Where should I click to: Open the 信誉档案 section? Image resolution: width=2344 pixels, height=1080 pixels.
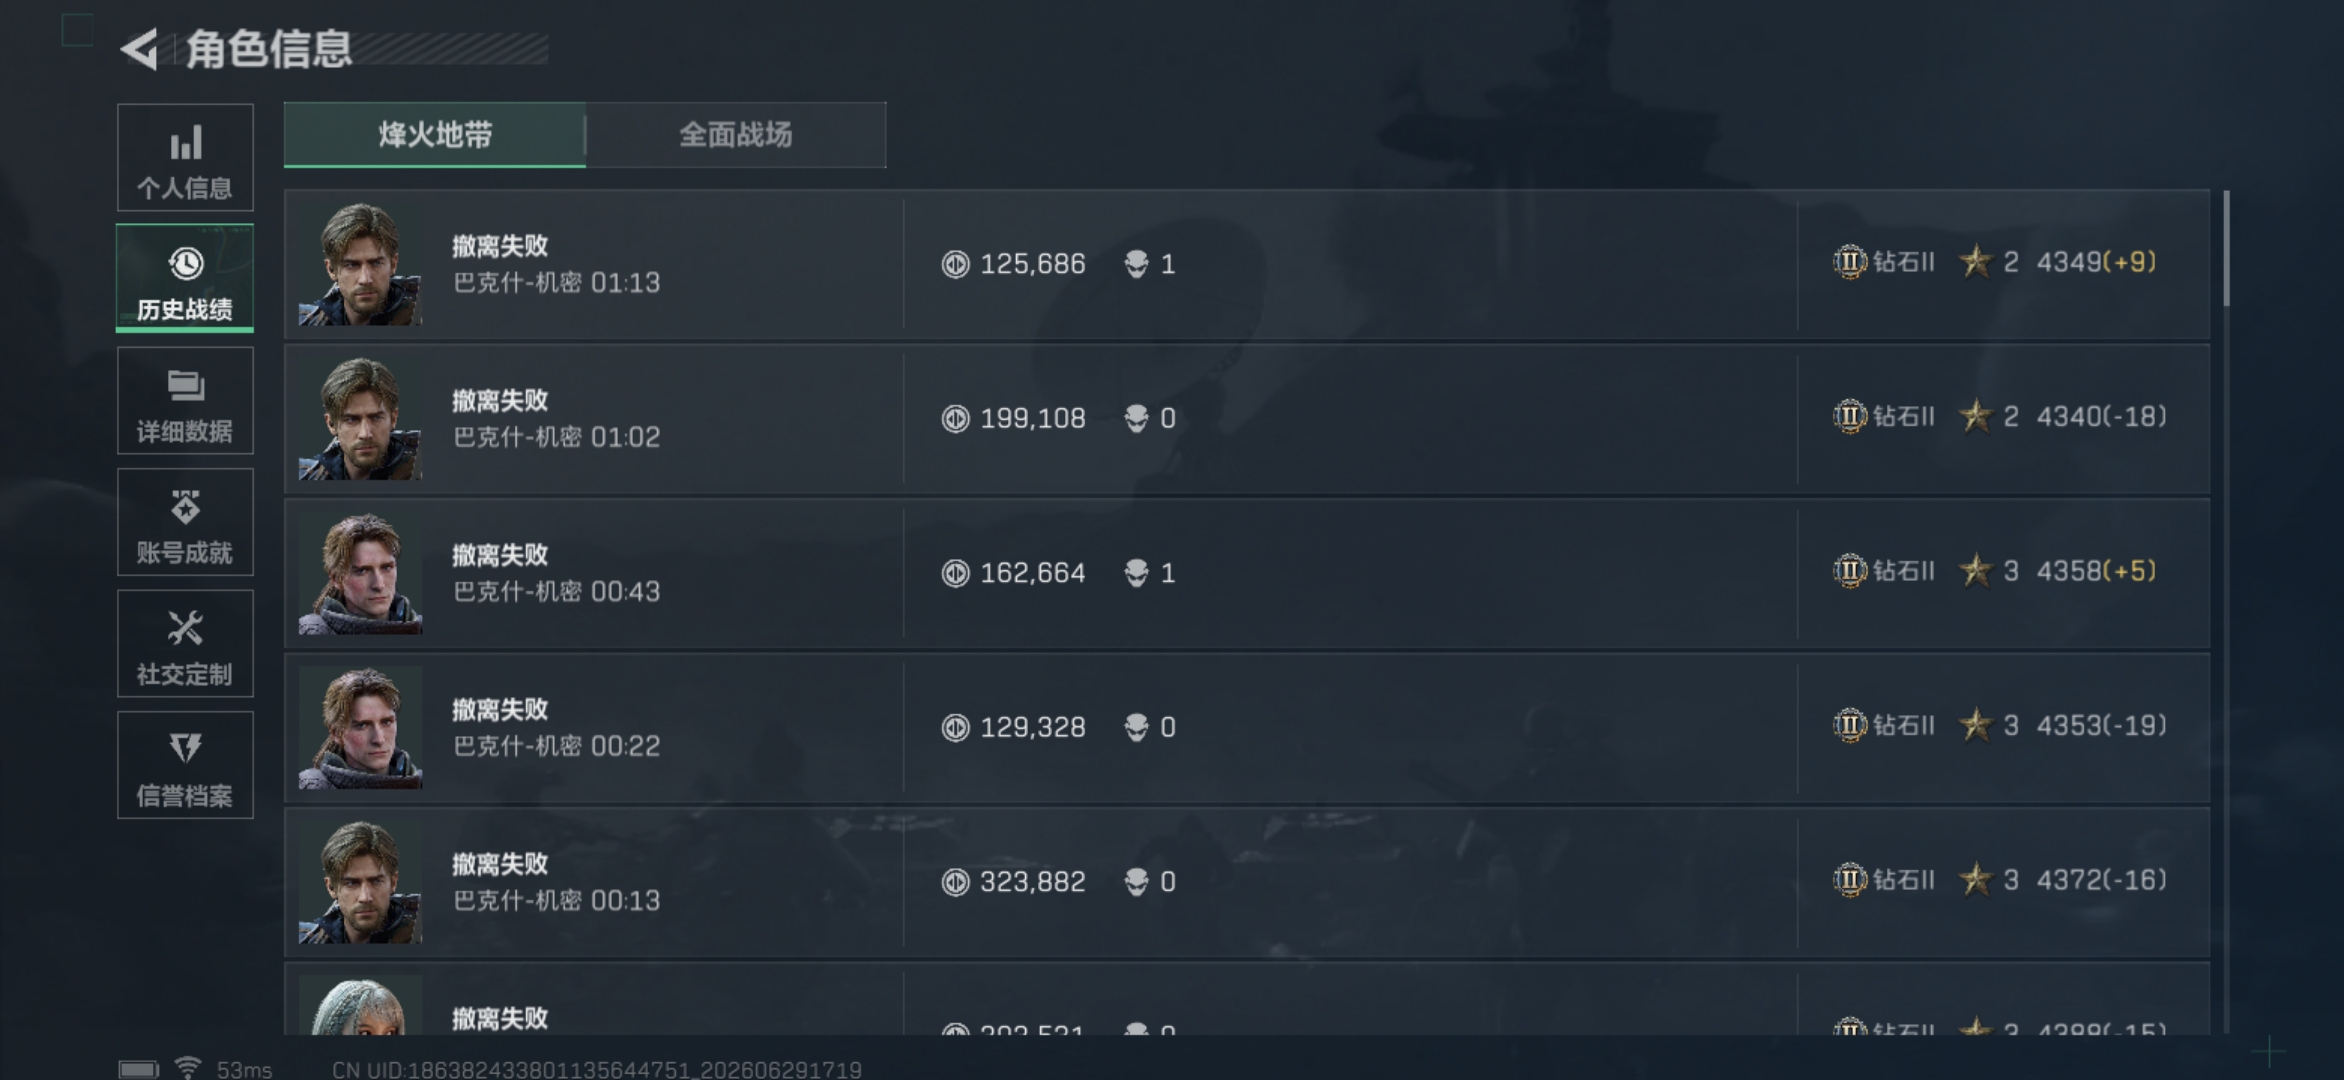click(185, 765)
